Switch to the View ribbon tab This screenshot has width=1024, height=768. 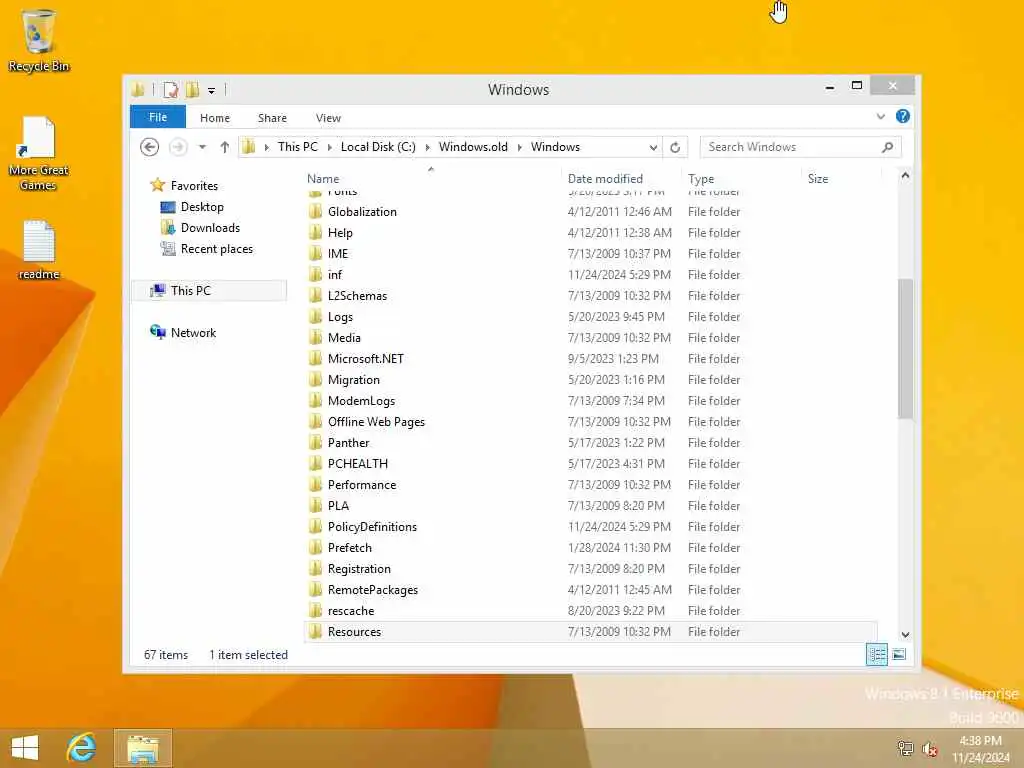point(328,118)
